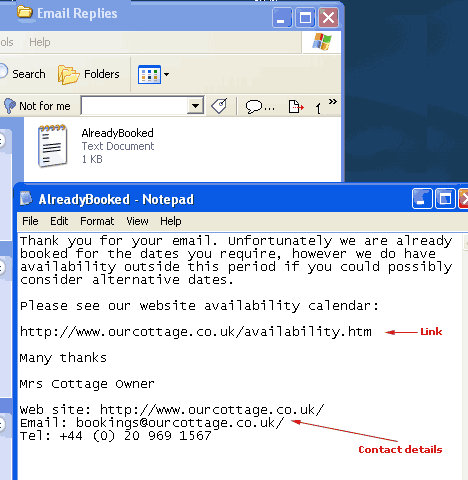
Task: Click the tag label icon beside combo box
Action: (219, 106)
